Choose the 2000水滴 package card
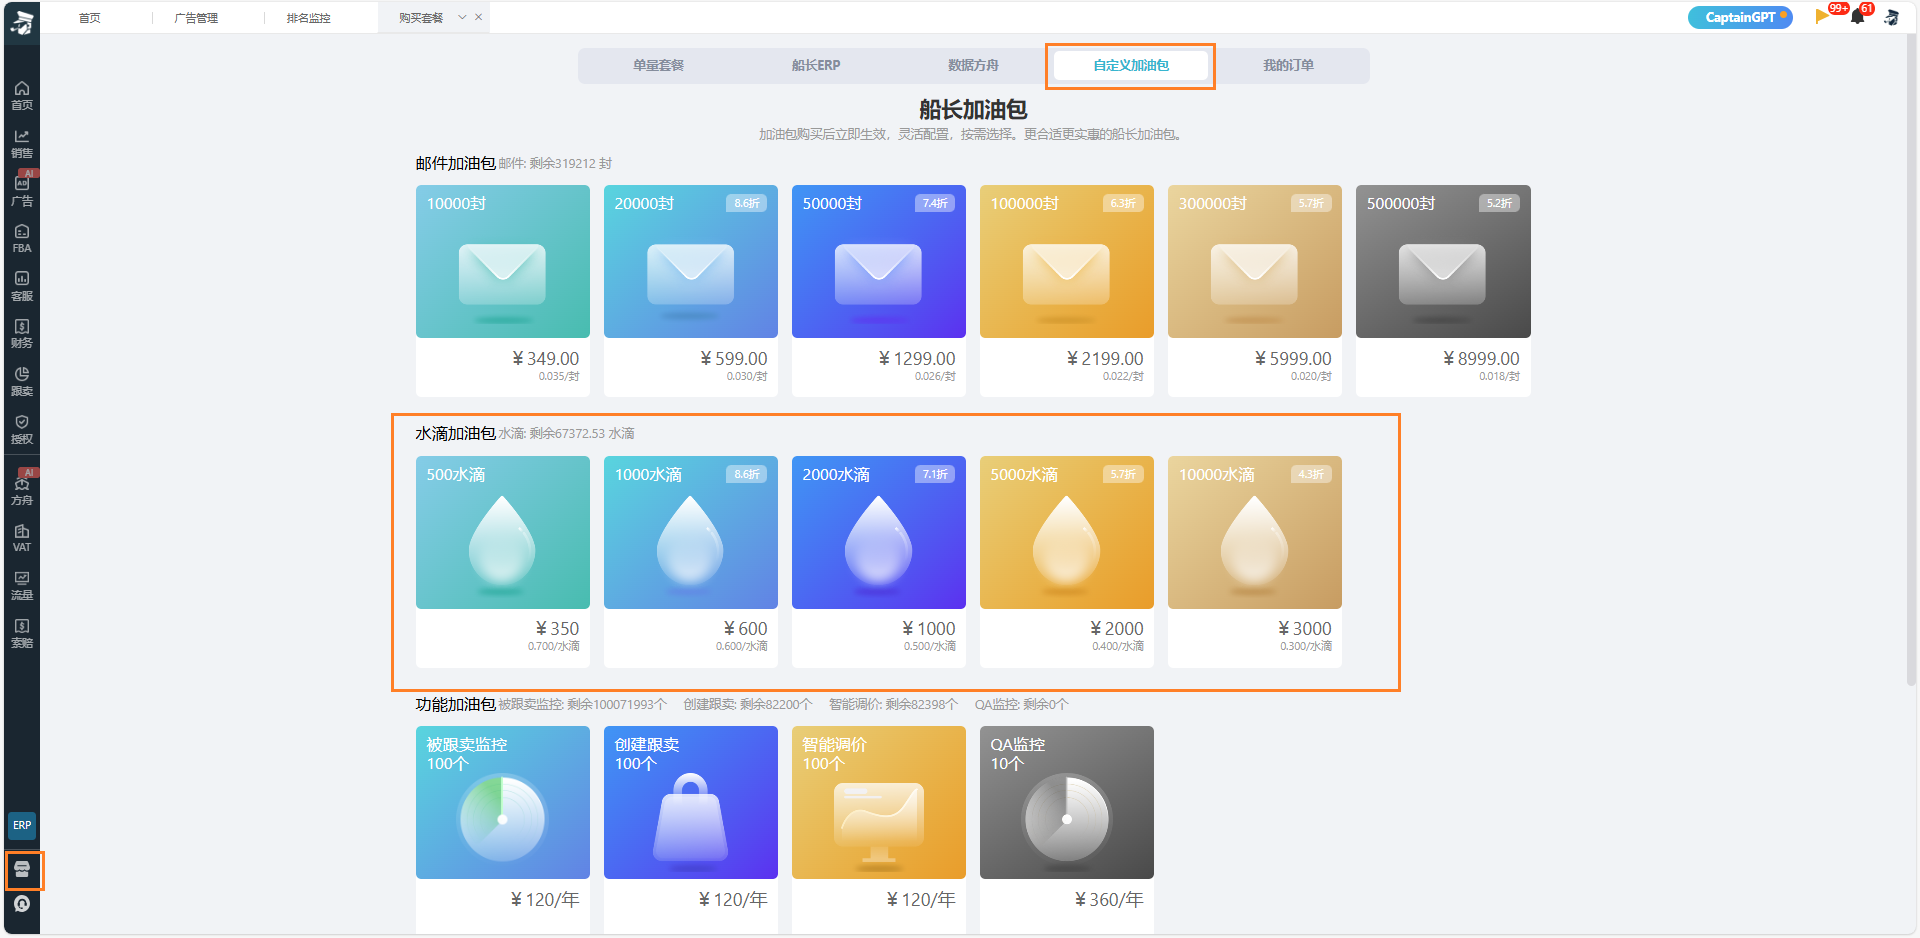The width and height of the screenshot is (1920, 938). coord(879,561)
